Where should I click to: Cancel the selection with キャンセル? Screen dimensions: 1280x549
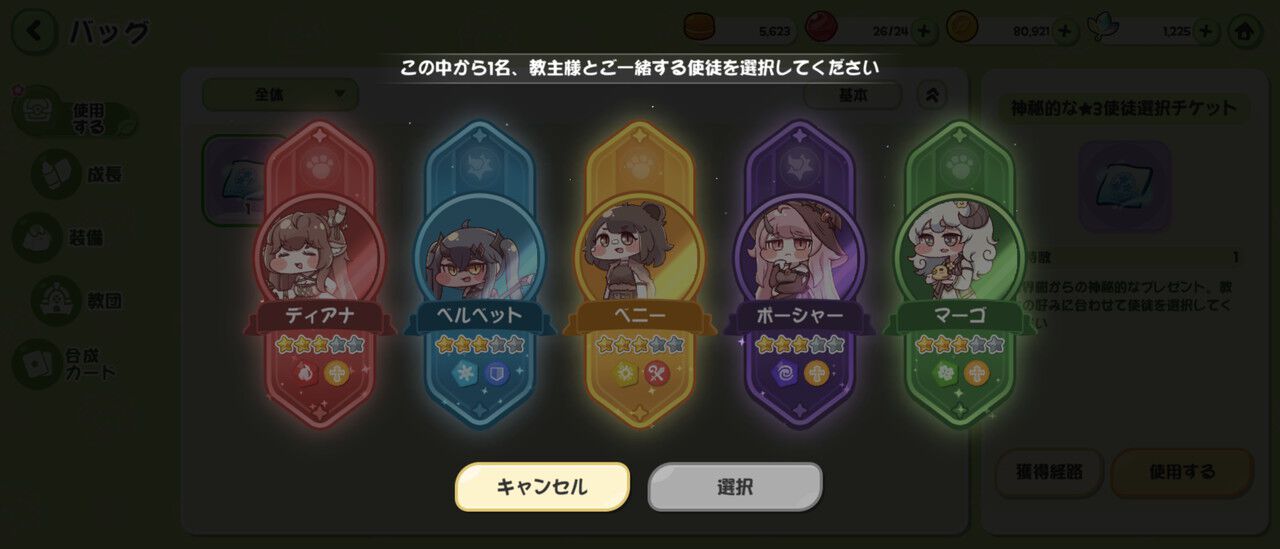[x=542, y=487]
